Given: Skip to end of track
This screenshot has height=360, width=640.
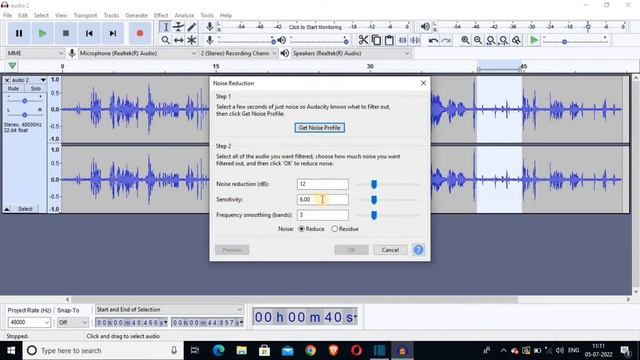Looking at the screenshot, I should click(113, 33).
